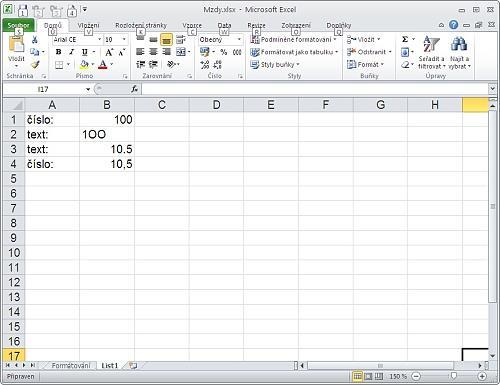This screenshot has height=385, width=500.
Task: Click the Clear eraser icon
Action: 405,64
